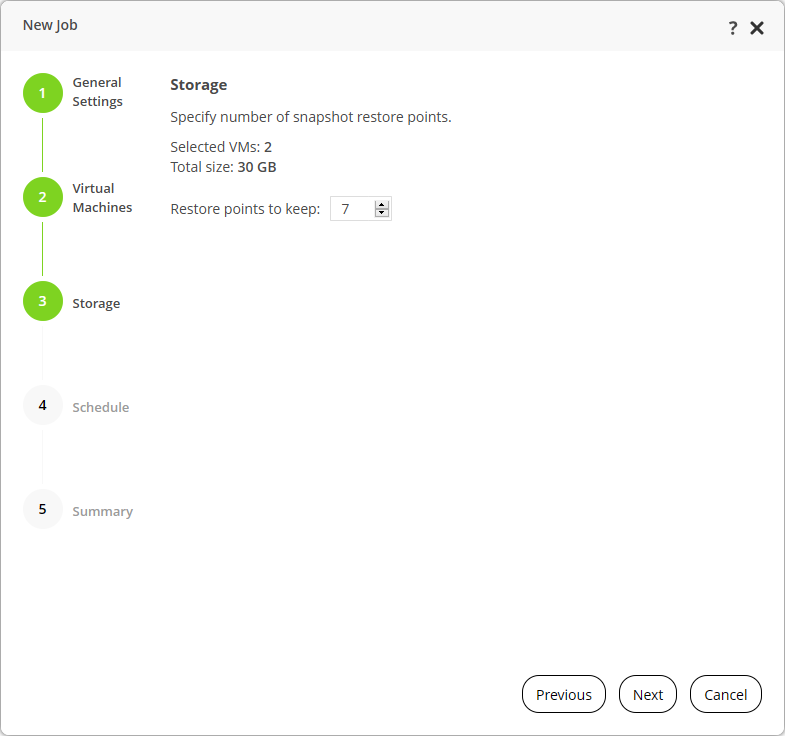Open the help question mark icon

tap(733, 28)
